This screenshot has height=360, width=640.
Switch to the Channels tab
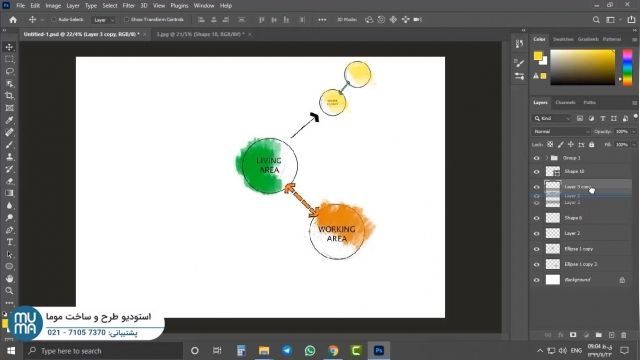coord(565,102)
